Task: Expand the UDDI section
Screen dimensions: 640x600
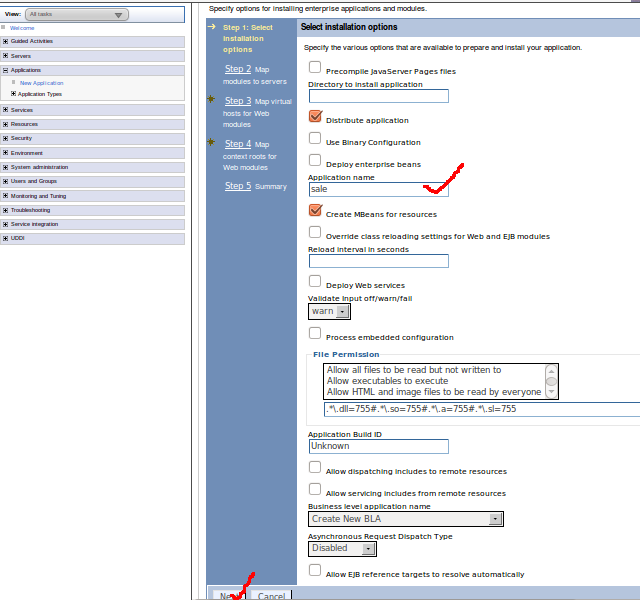Action: (x=5, y=238)
